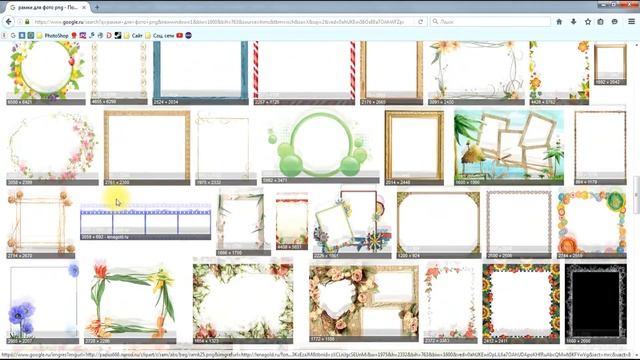The width and height of the screenshot is (640, 360).
Task: Open the red-white candy-striped frame thumbnail
Action: point(304,73)
